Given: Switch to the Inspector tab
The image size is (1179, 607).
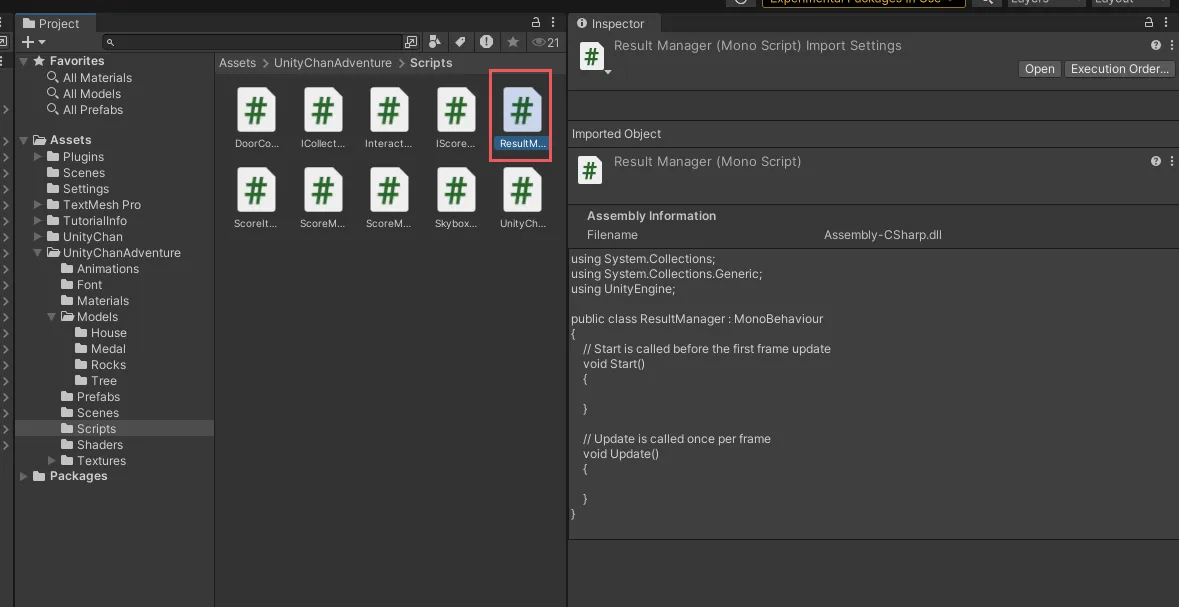Looking at the screenshot, I should 610,23.
